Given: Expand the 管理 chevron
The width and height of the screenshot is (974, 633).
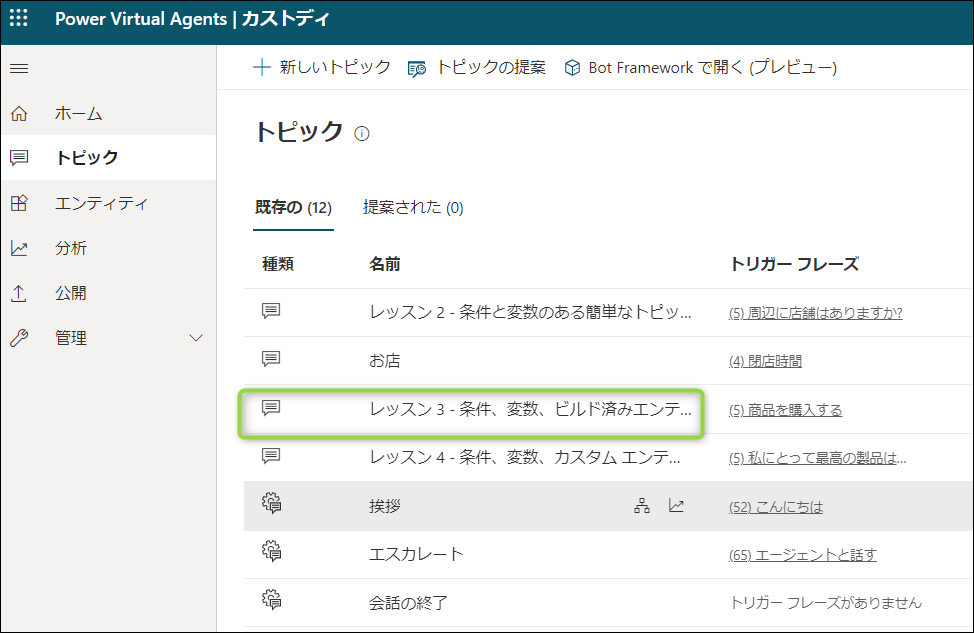Looking at the screenshot, I should 196,338.
